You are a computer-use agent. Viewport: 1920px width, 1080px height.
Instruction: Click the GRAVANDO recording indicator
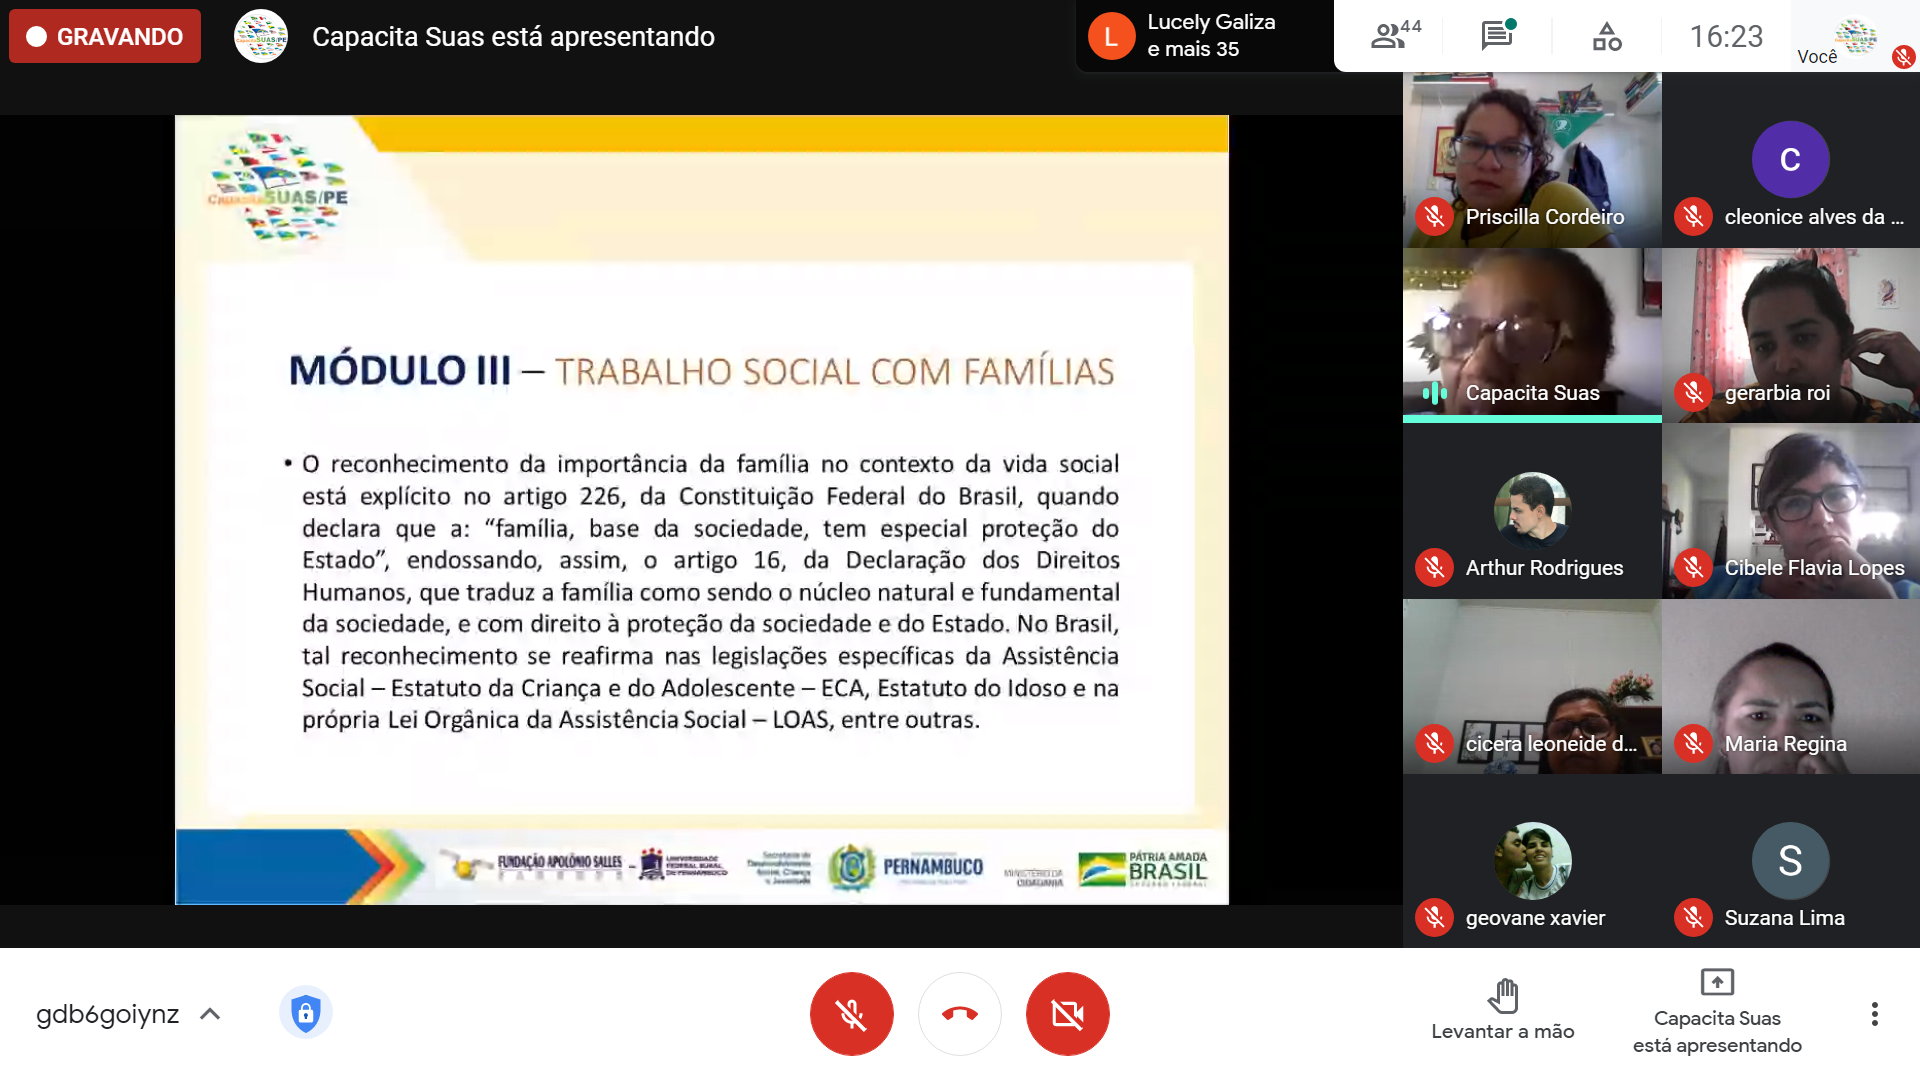105,37
